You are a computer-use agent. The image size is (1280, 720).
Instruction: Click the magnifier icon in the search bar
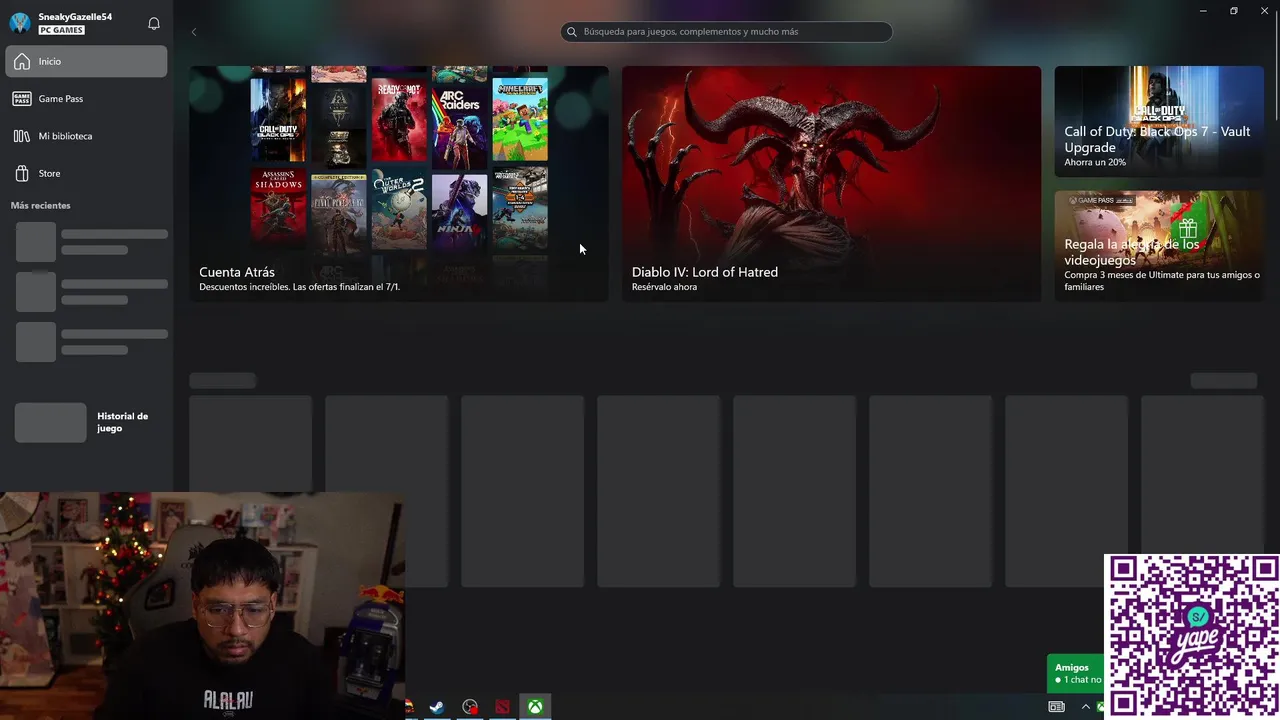point(572,32)
